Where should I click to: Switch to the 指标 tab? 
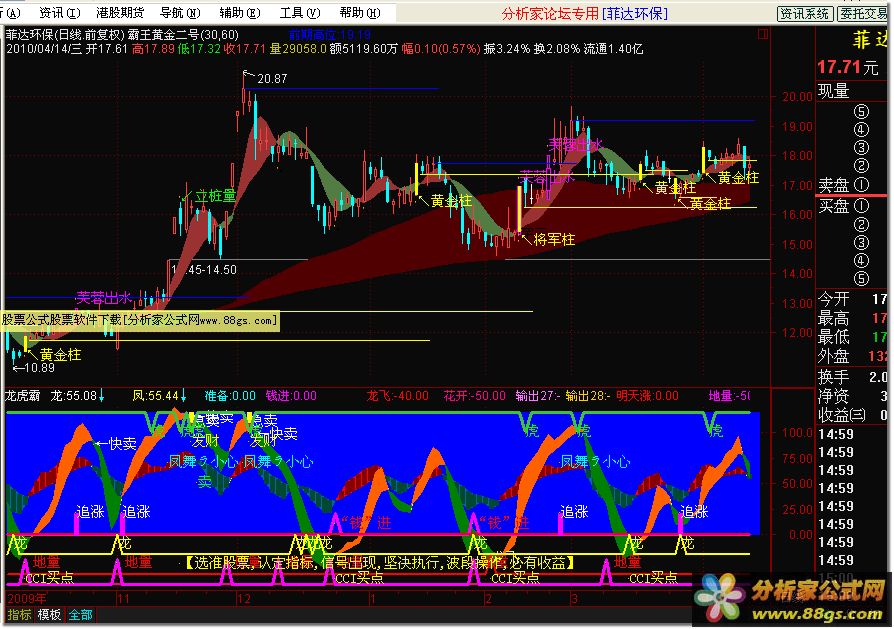pyautogui.click(x=19, y=615)
